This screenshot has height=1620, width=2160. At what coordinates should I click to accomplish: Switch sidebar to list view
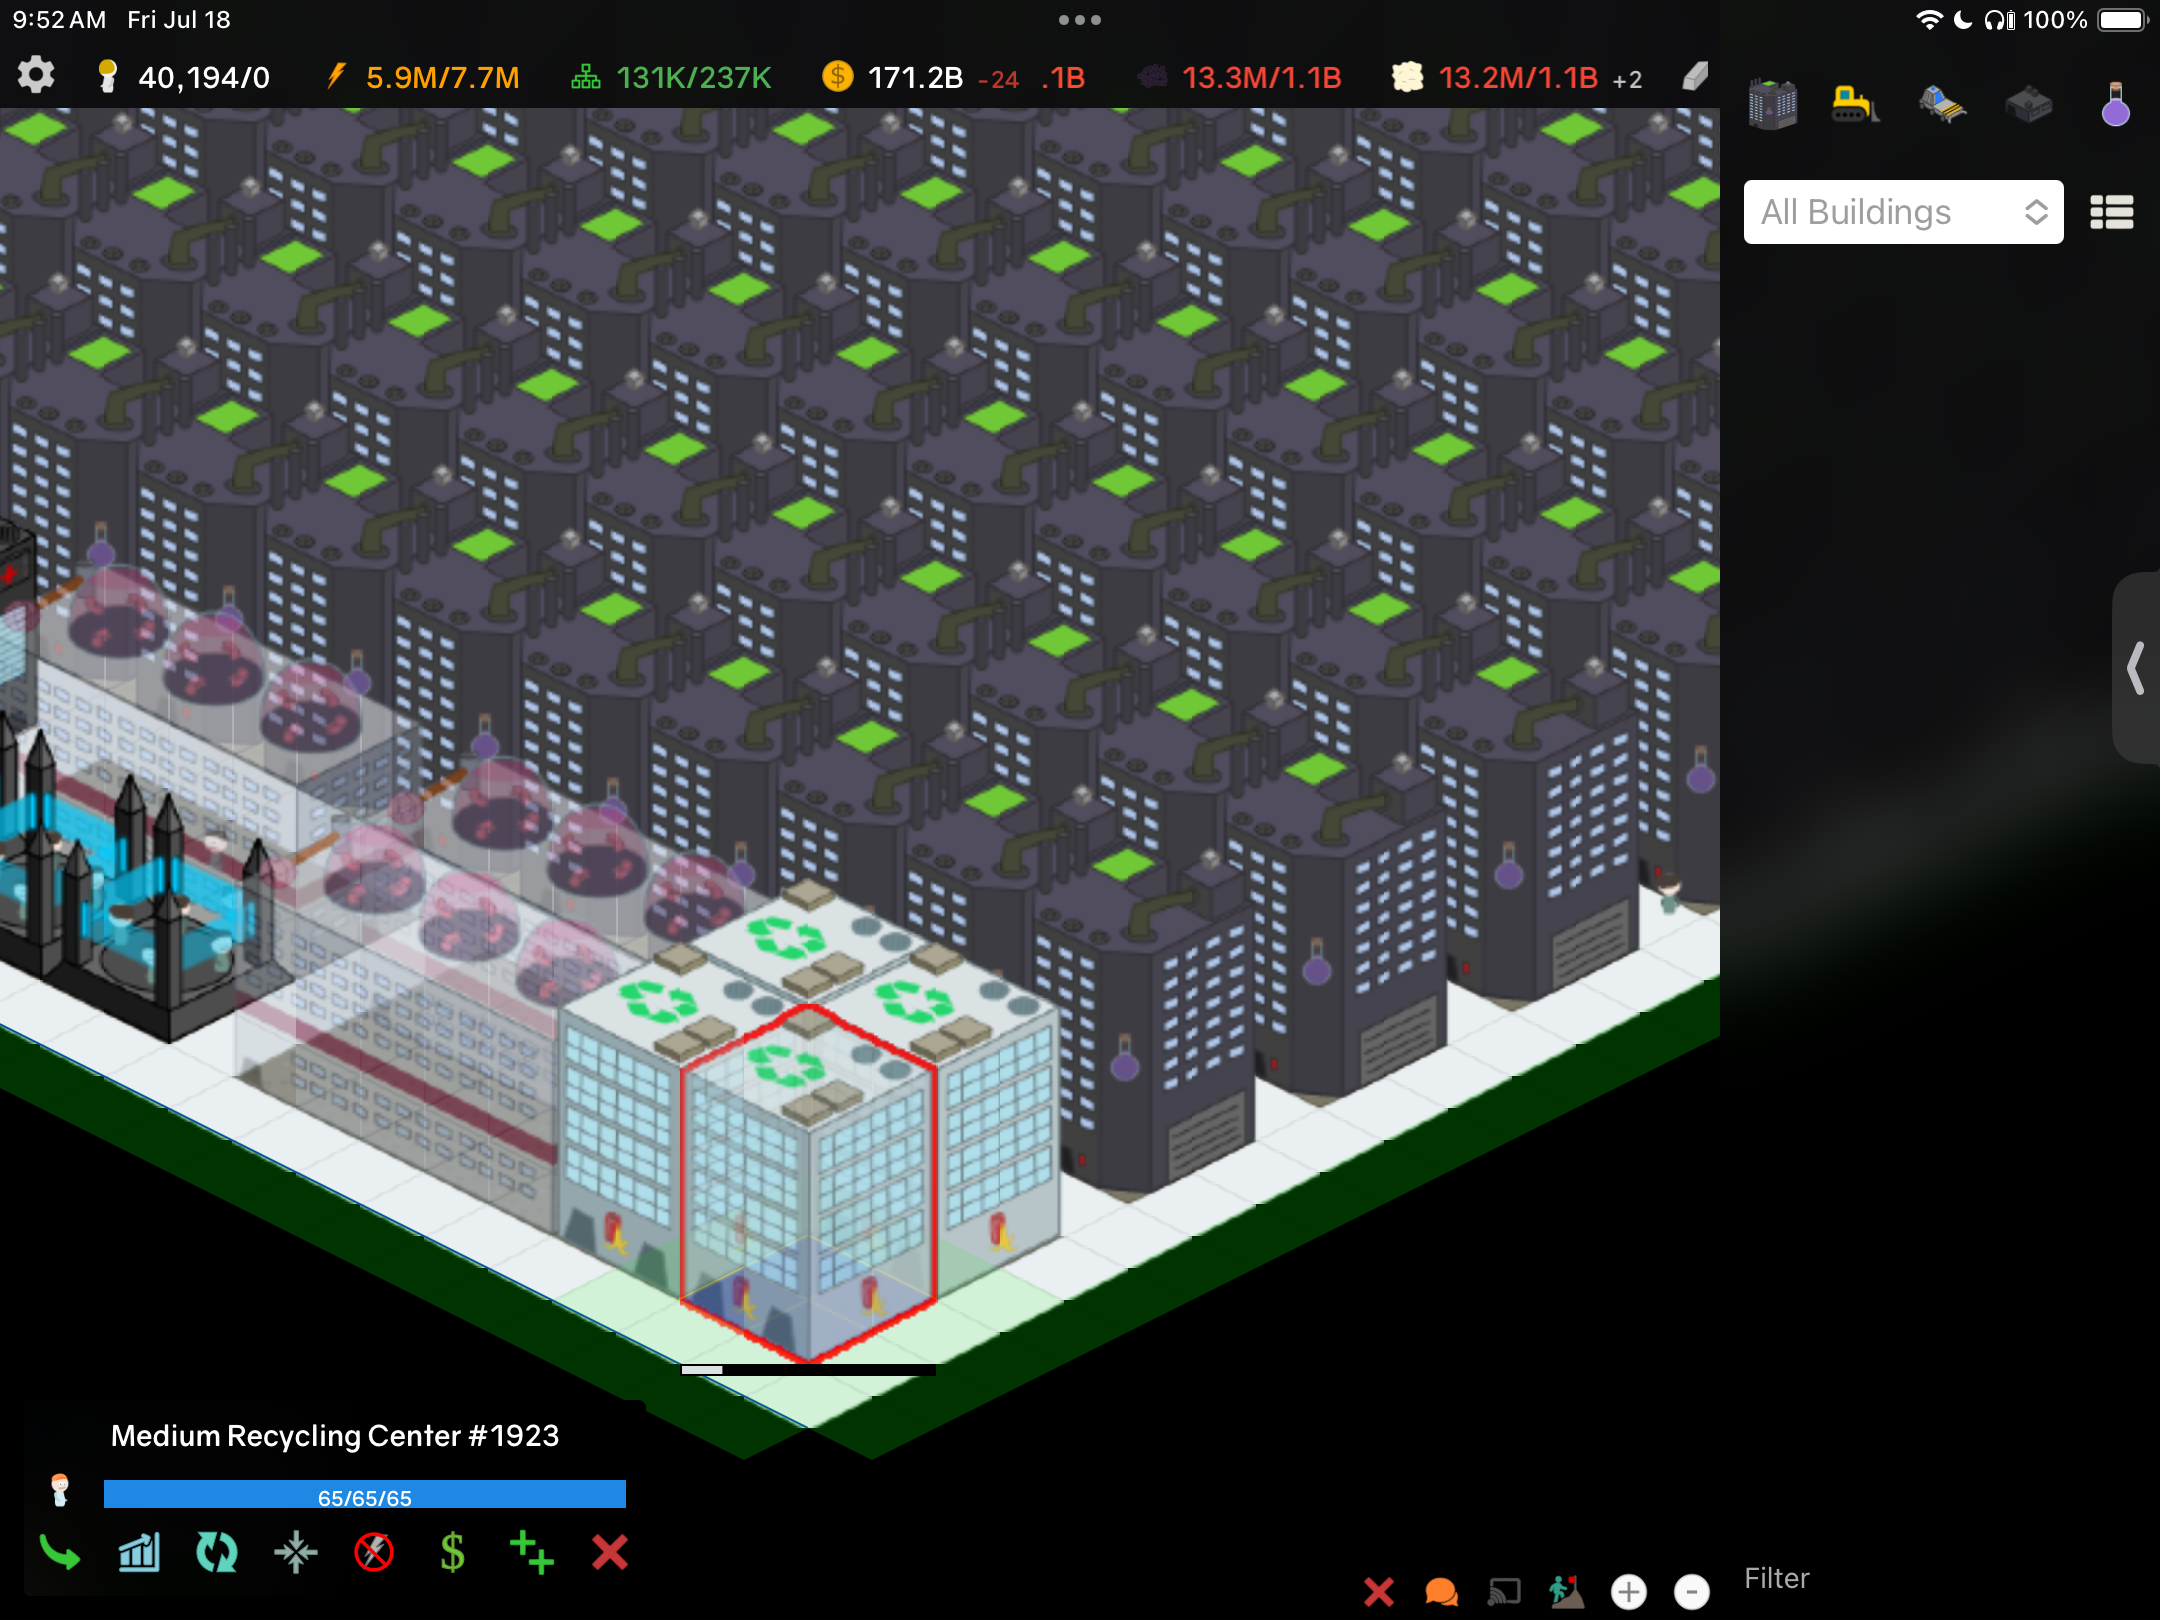point(2112,212)
